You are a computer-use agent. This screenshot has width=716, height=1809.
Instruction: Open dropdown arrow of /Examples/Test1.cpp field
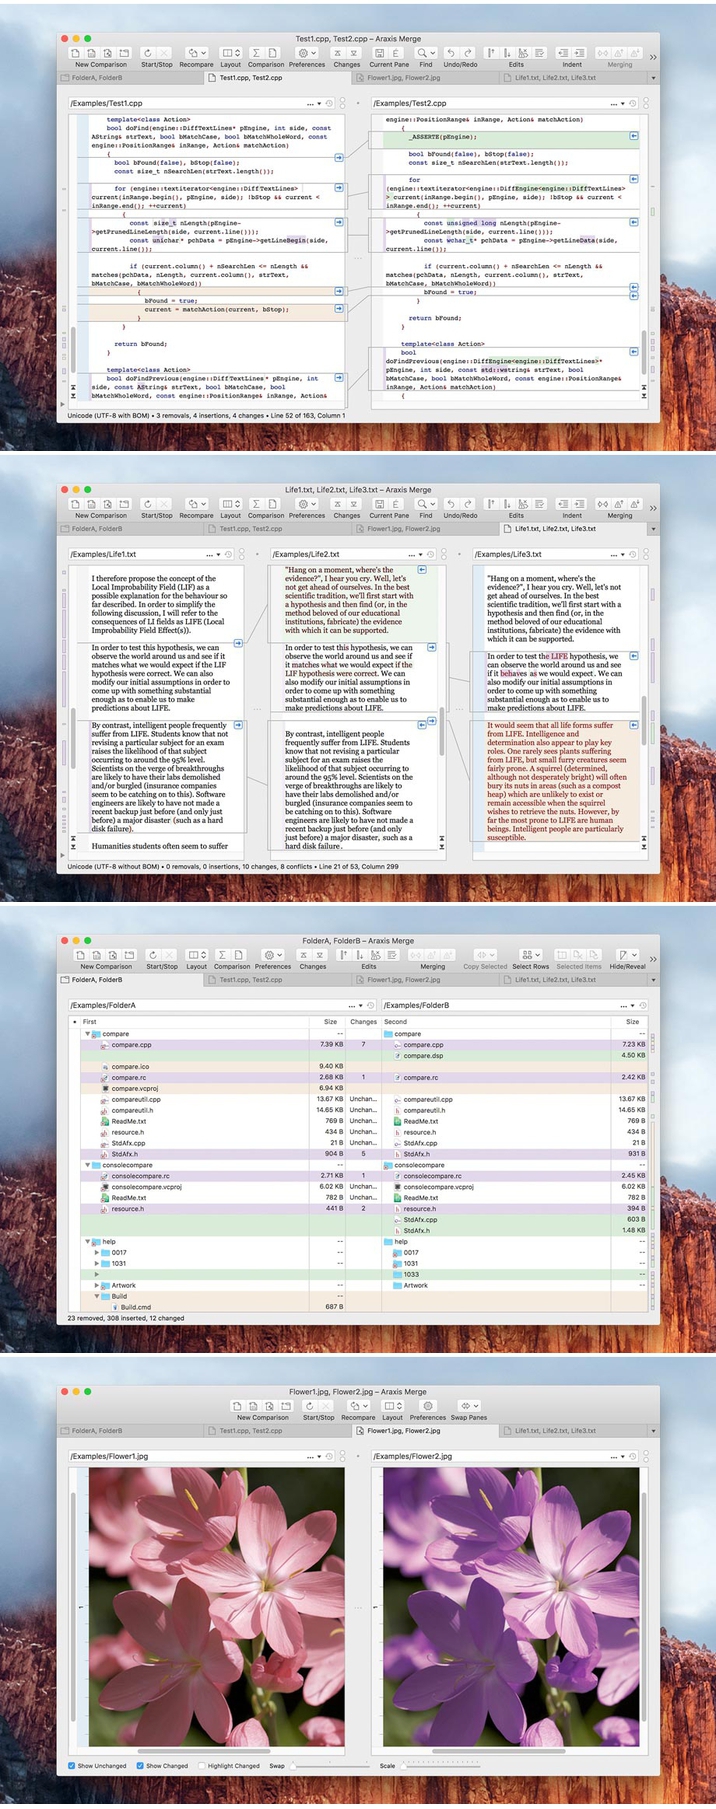(319, 103)
